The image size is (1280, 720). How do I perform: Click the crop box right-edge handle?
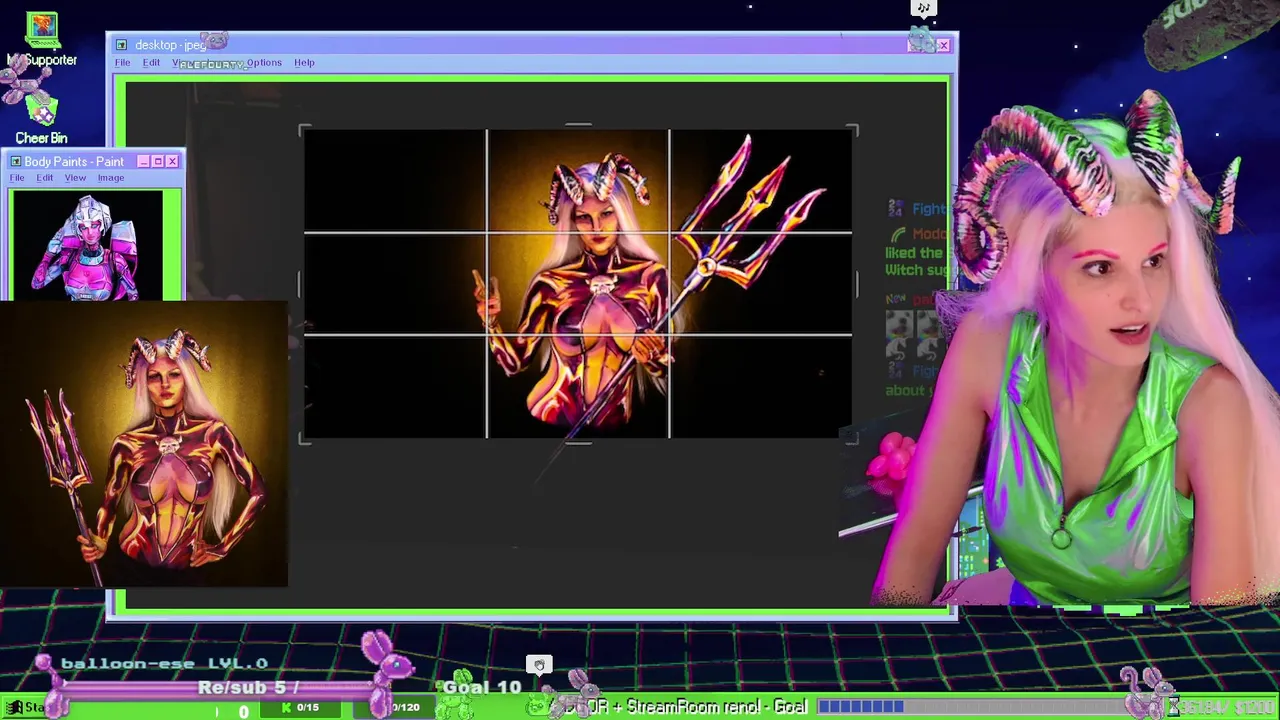[x=856, y=284]
